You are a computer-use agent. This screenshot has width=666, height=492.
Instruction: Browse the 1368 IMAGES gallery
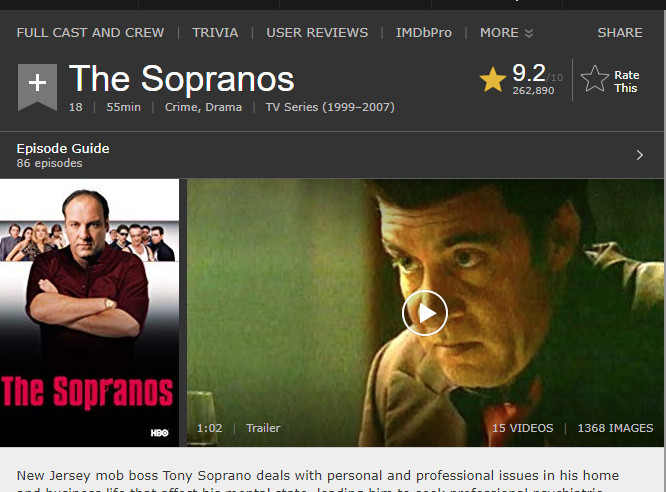click(615, 428)
